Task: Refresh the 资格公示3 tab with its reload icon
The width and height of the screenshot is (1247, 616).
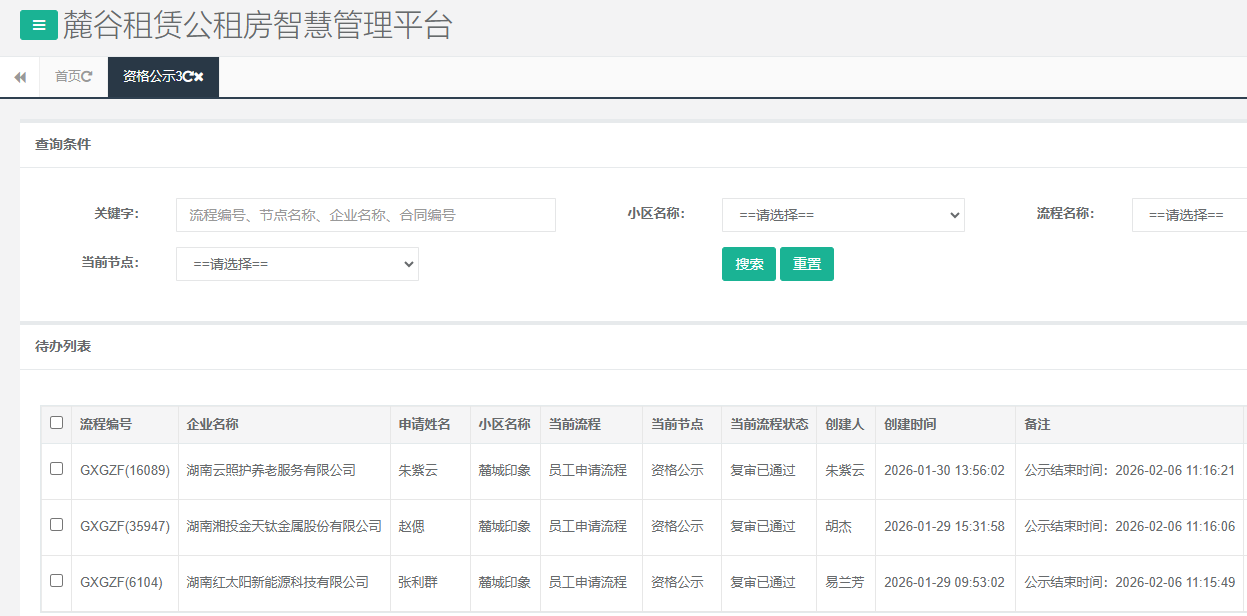Action: [x=188, y=77]
